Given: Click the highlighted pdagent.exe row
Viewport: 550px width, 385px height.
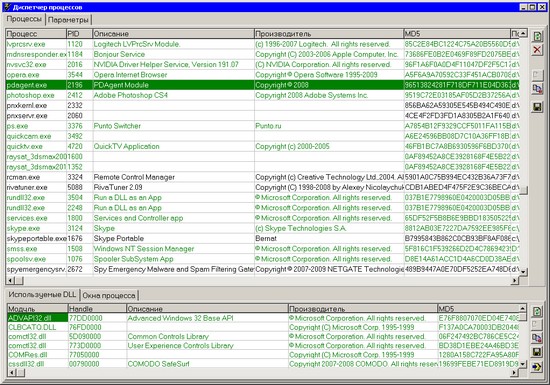Looking at the screenshot, I should [x=262, y=85].
